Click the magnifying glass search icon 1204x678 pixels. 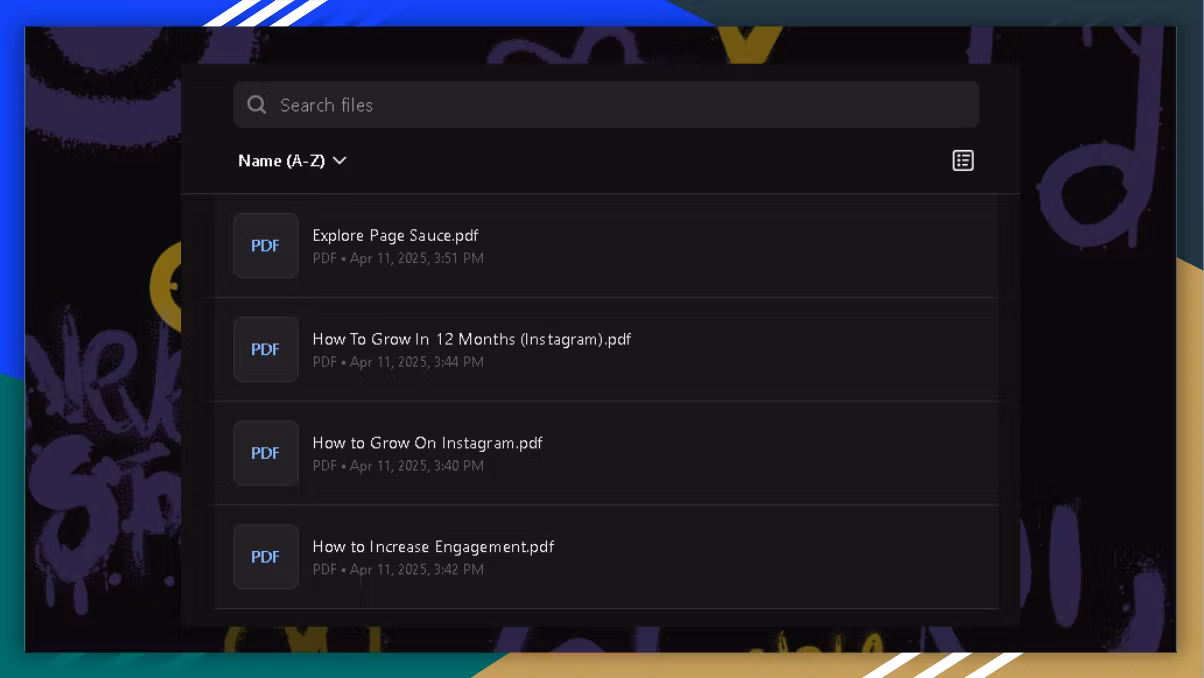coord(257,105)
